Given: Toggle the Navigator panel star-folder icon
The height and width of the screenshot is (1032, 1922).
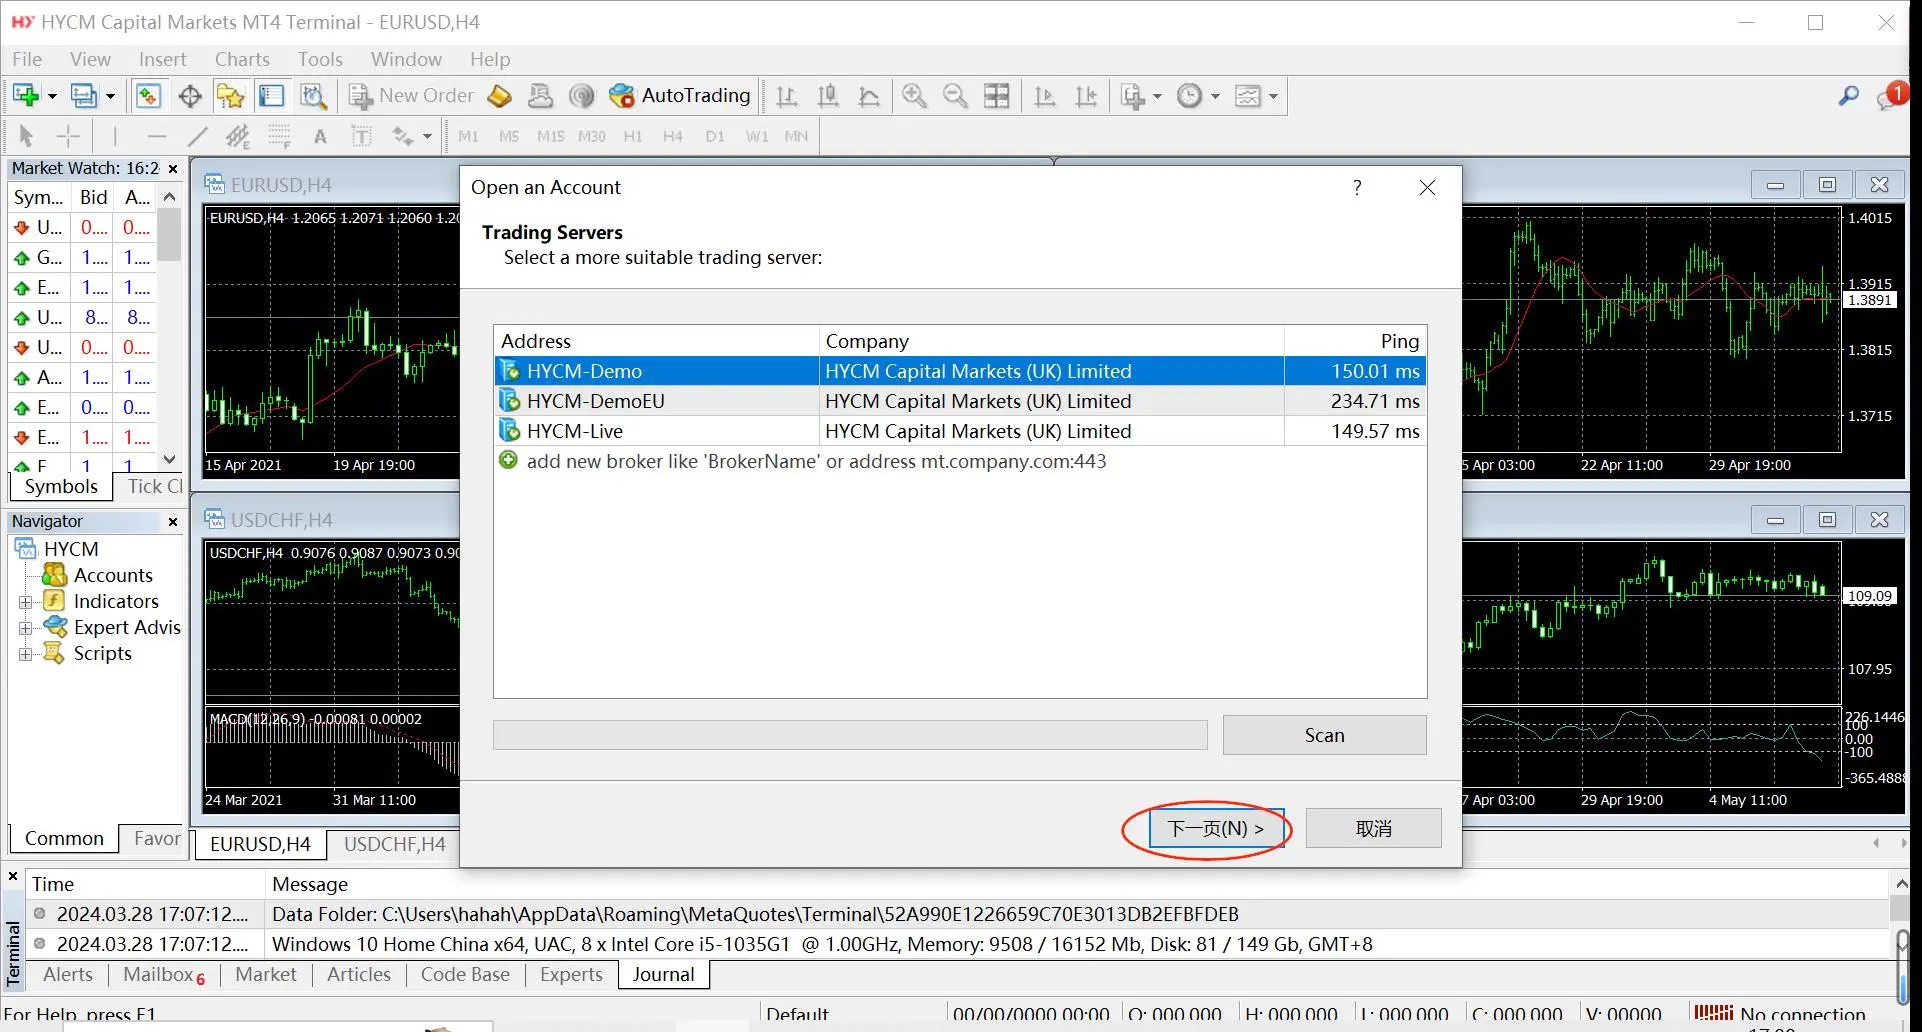Looking at the screenshot, I should coord(231,96).
